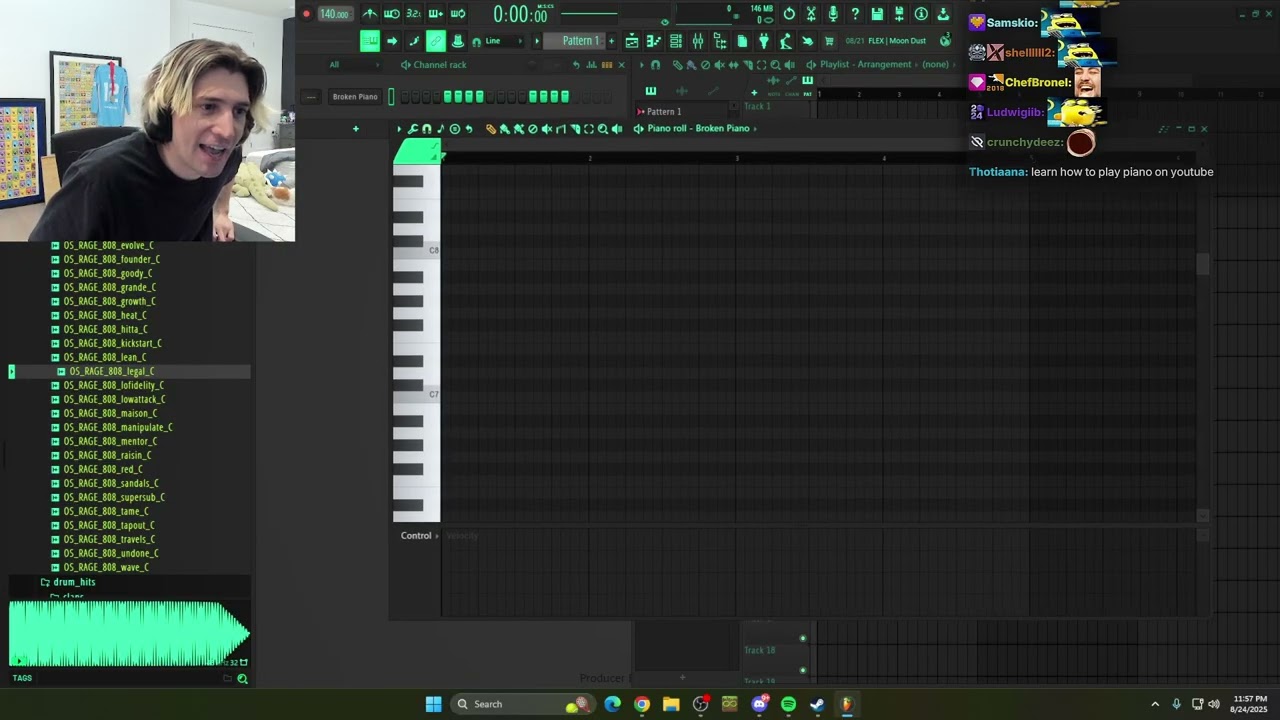Select the piano roll Zoom magnifier tool
This screenshot has height=720, width=1280.
603,129
